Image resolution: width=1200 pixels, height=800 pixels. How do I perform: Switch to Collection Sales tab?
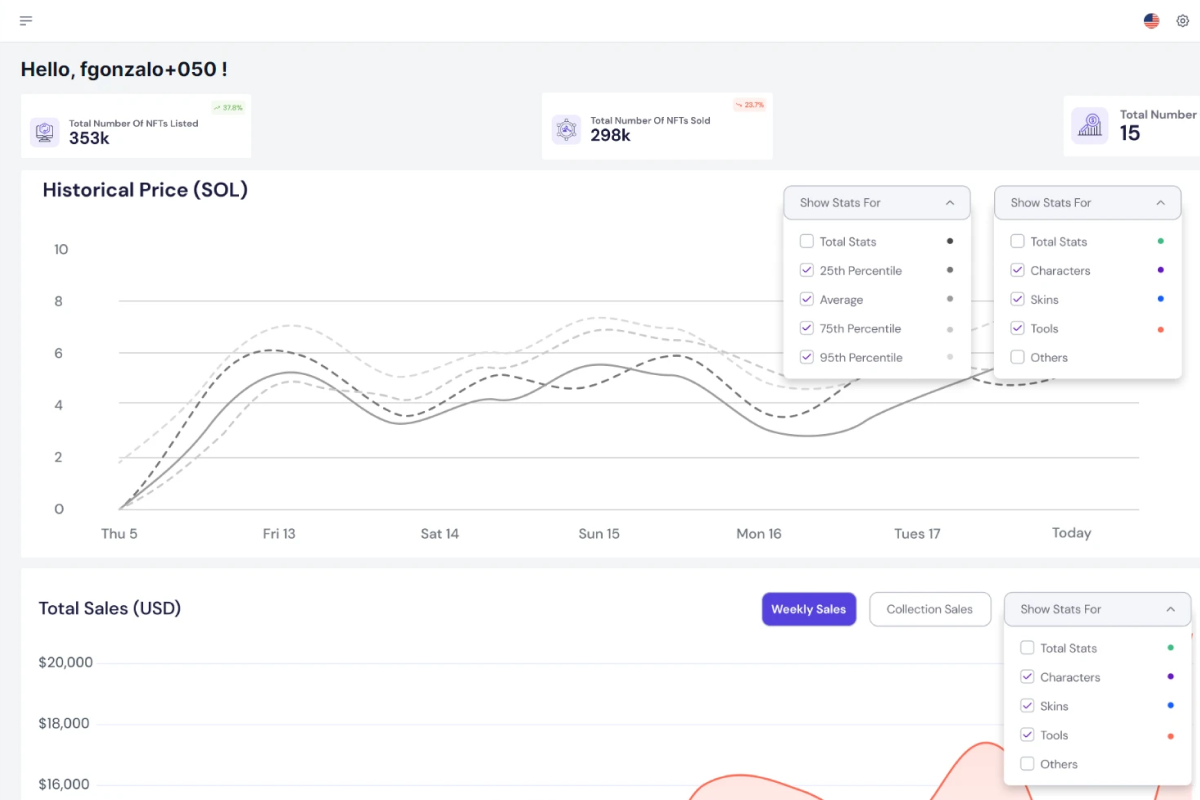point(930,609)
